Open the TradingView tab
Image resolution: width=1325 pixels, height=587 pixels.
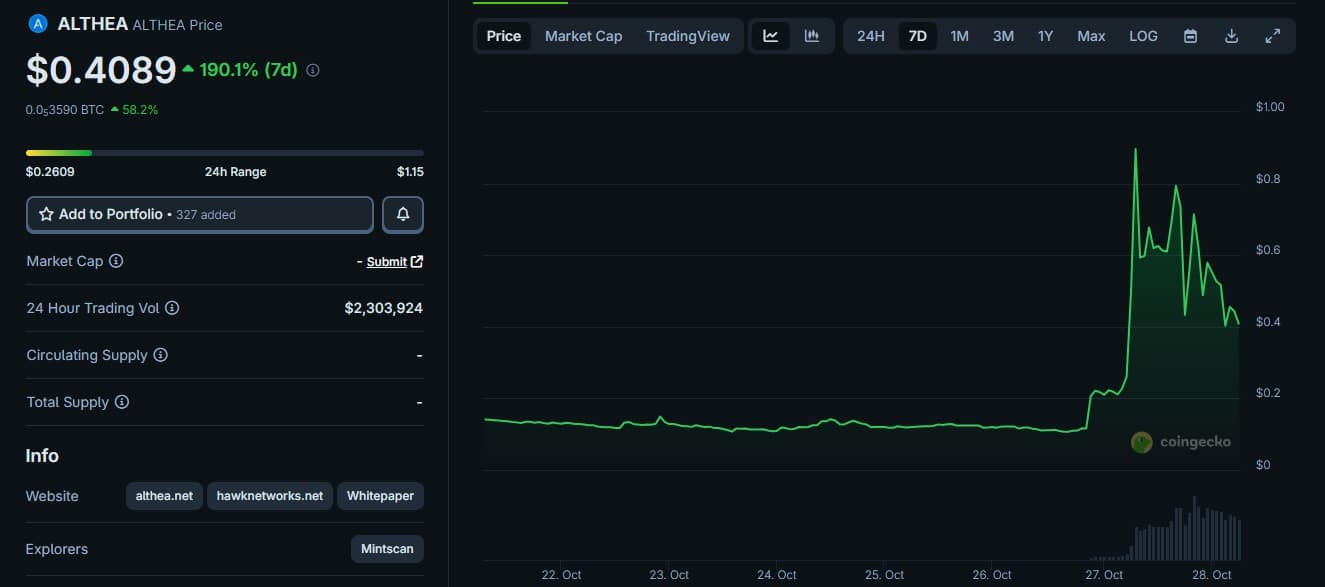coord(688,36)
